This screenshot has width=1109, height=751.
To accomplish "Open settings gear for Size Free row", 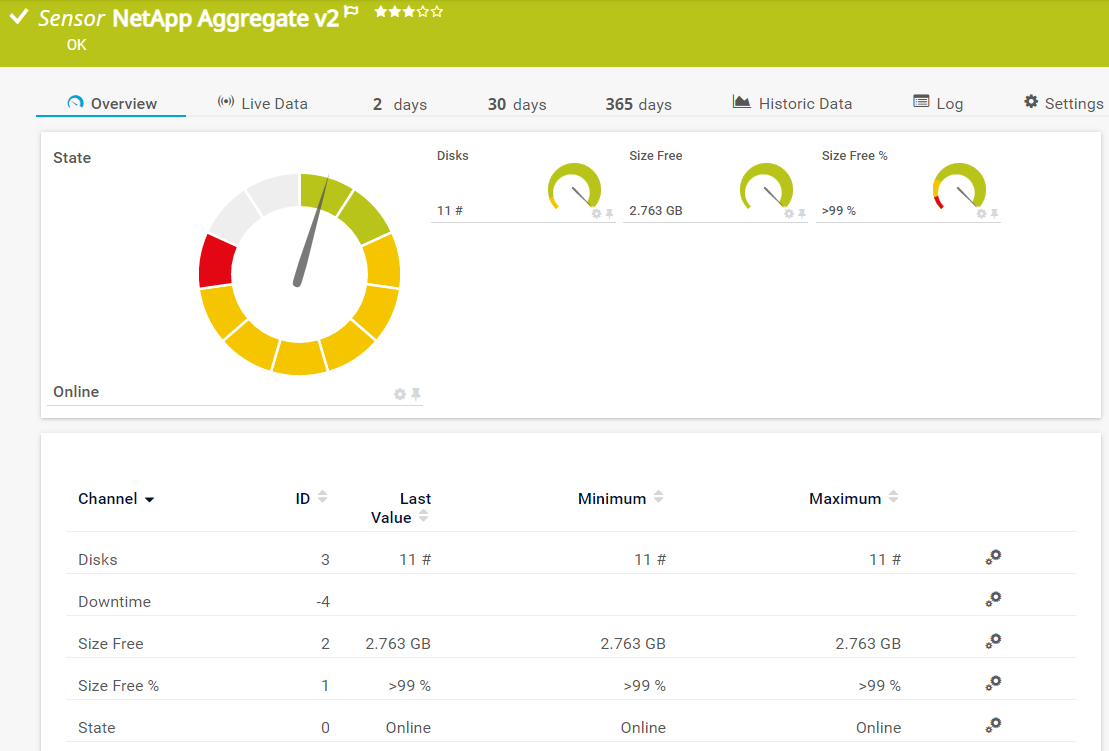I will [992, 642].
